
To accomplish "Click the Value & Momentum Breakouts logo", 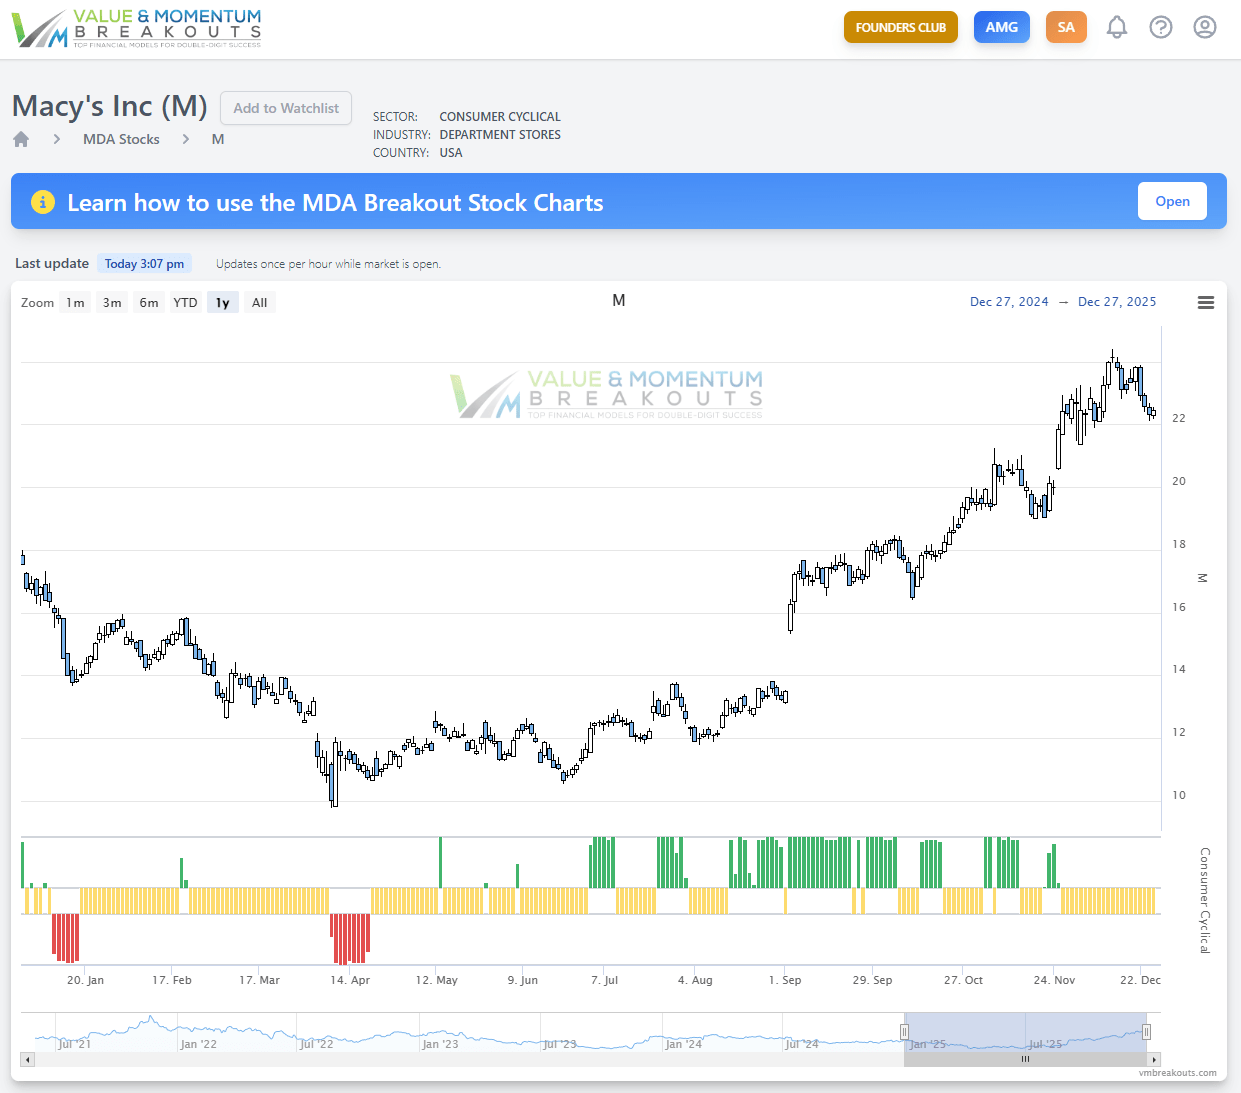I will coord(137,28).
